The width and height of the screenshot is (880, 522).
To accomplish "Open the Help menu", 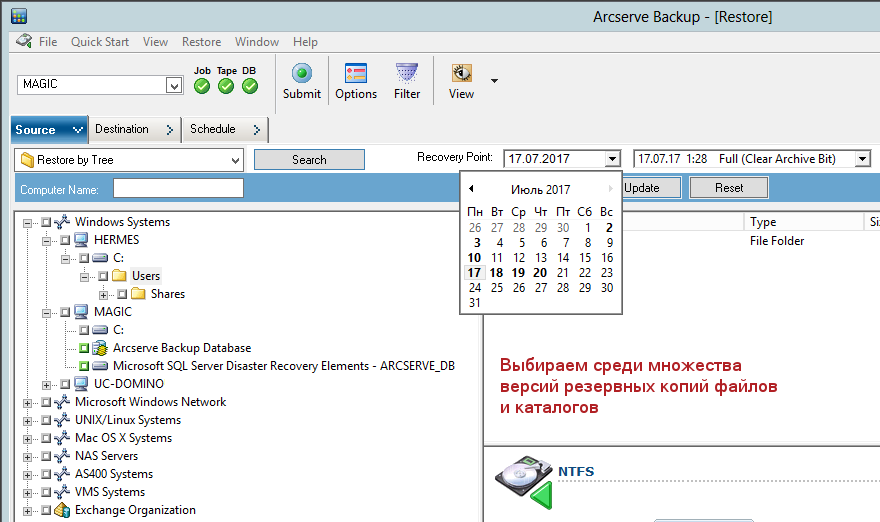I will [305, 42].
